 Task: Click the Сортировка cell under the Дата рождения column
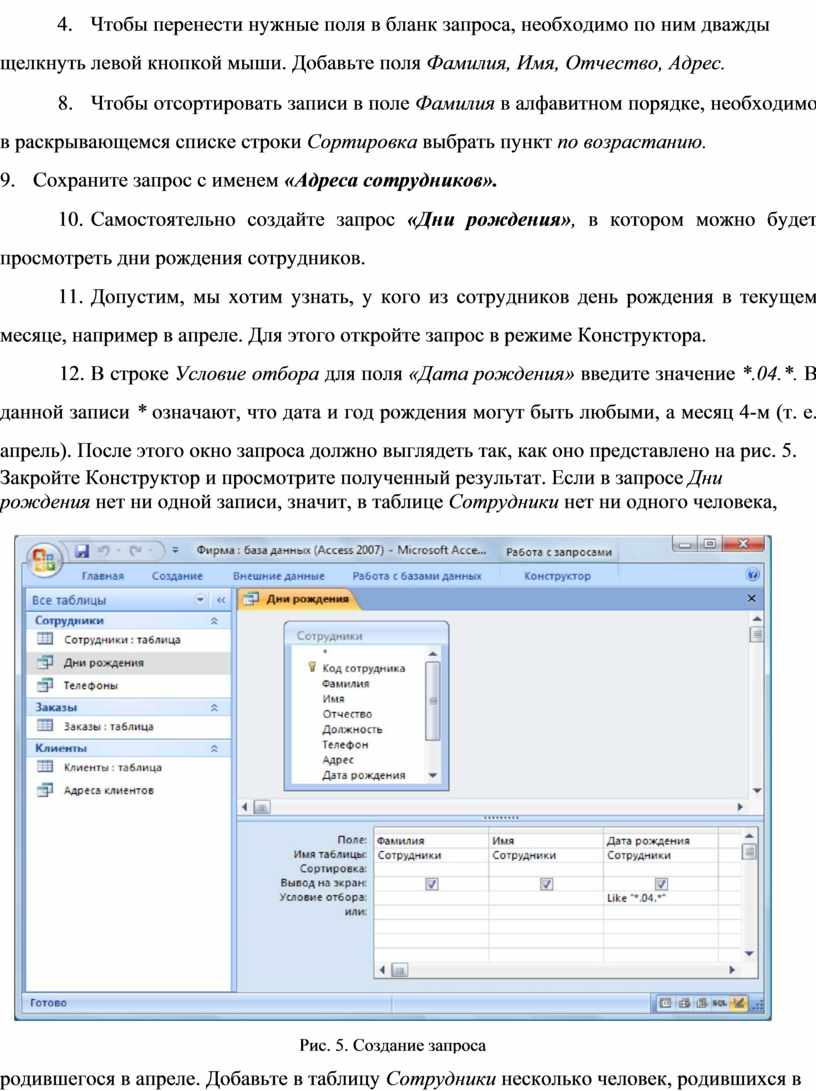point(661,869)
